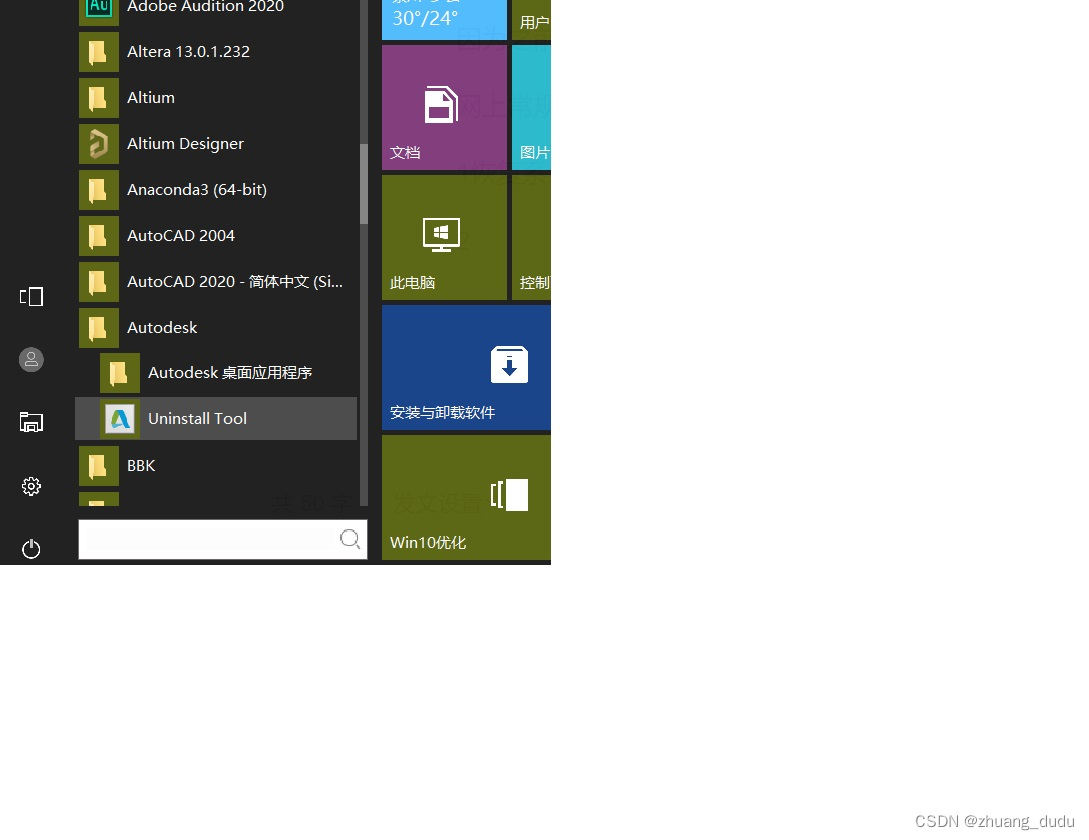The height and width of the screenshot is (840, 1089).
Task: Open the File Explorer sidebar icon
Action: coord(31,422)
